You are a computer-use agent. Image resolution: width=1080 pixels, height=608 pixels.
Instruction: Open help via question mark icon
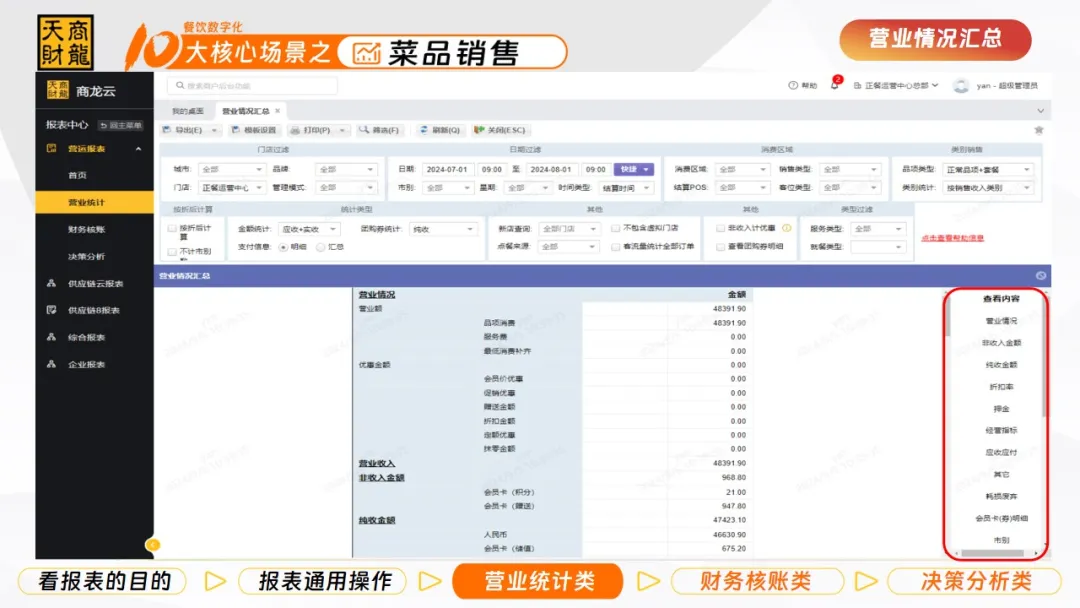[793, 85]
